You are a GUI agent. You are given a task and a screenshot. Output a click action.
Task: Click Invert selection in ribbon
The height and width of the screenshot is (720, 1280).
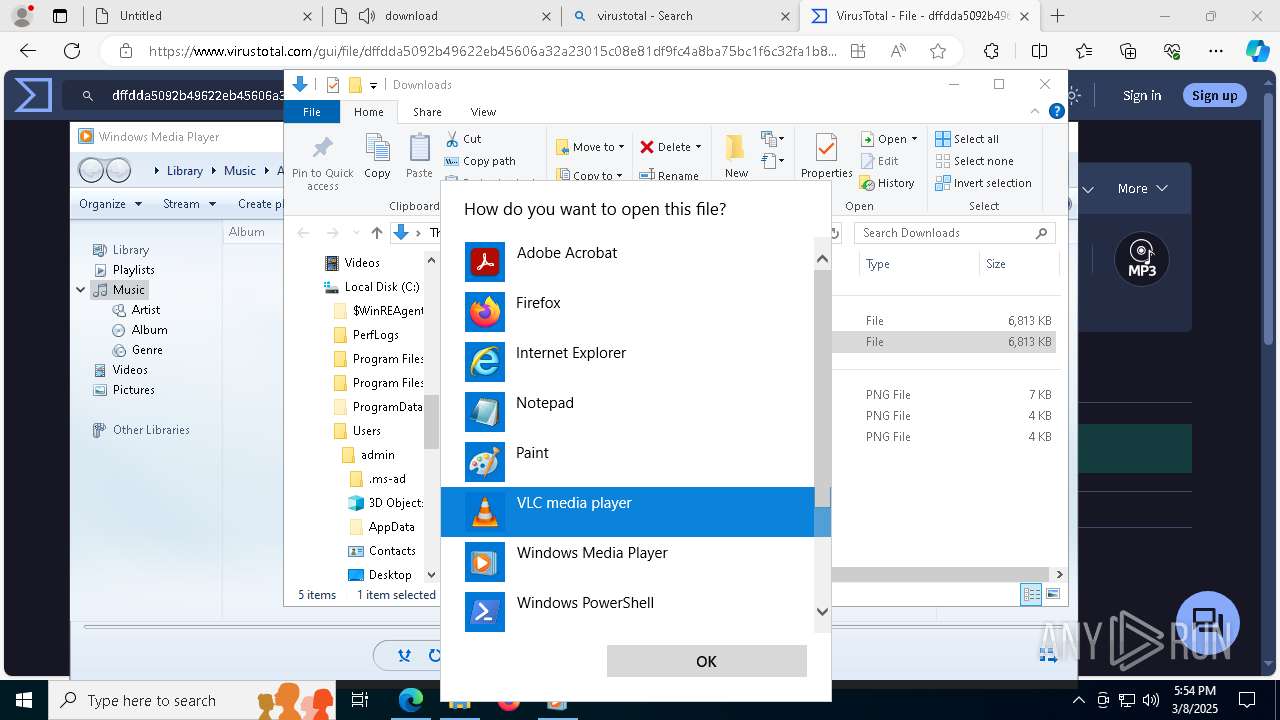[983, 183]
